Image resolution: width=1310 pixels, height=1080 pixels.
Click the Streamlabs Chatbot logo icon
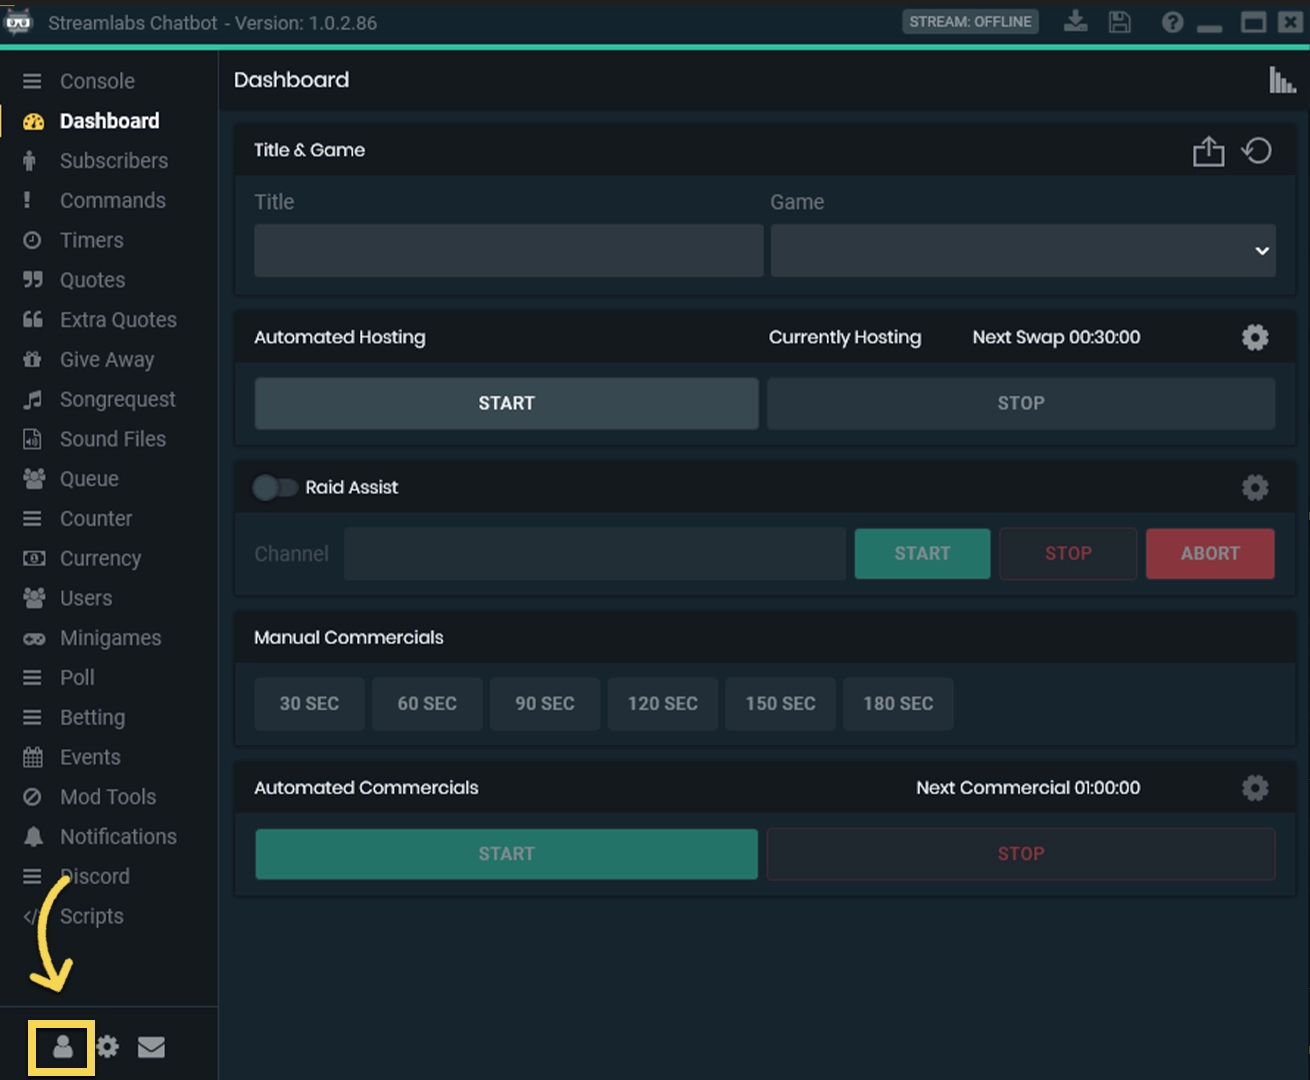click(x=19, y=22)
